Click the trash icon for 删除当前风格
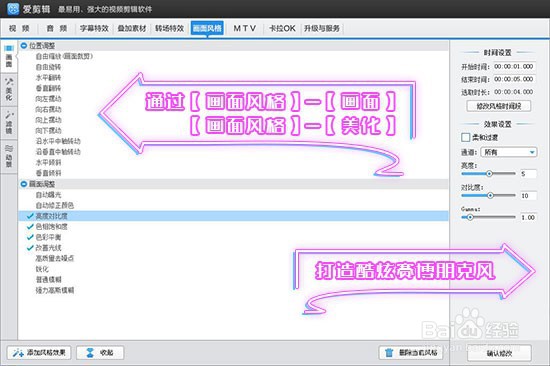This screenshot has width=550, height=366. (x=389, y=352)
